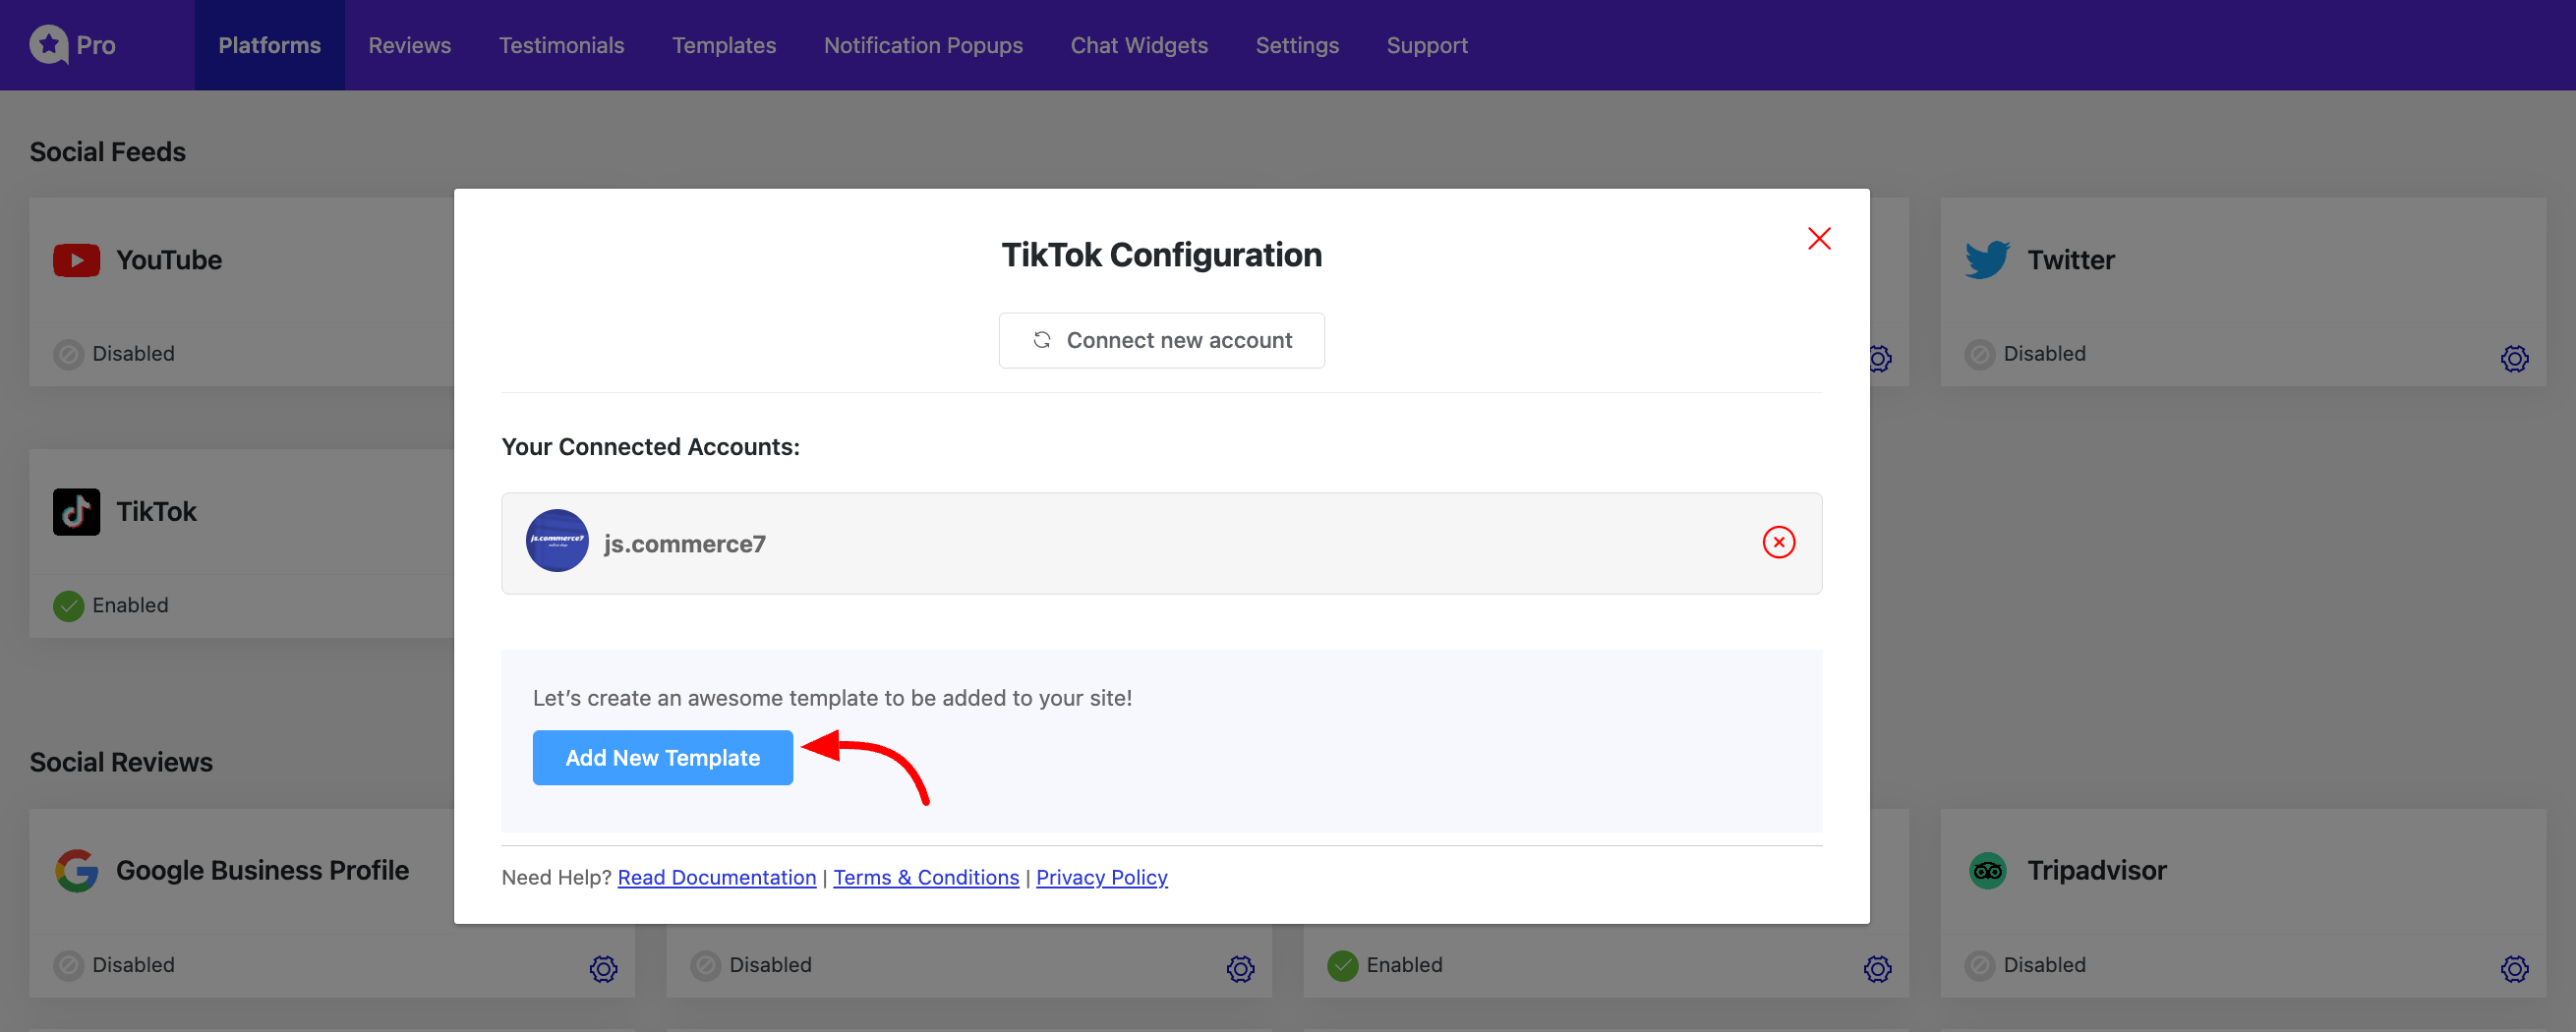Click the Google Business Profile logo
The image size is (2576, 1032).
pos(76,870)
